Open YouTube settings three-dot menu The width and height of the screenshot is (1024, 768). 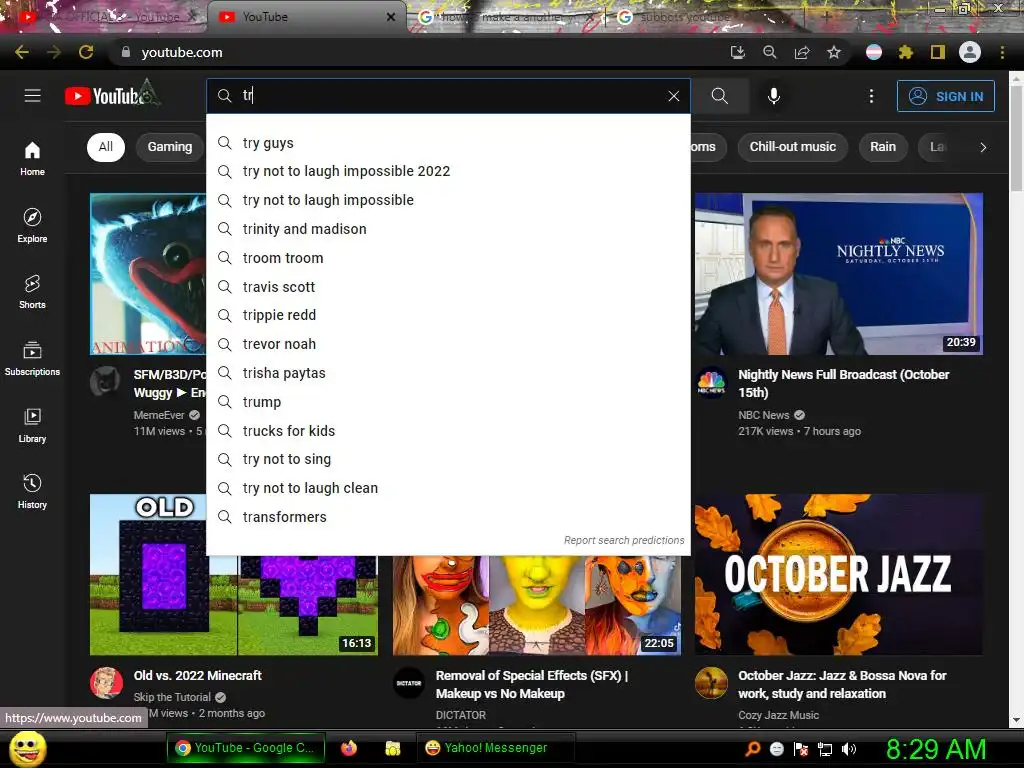pos(871,96)
